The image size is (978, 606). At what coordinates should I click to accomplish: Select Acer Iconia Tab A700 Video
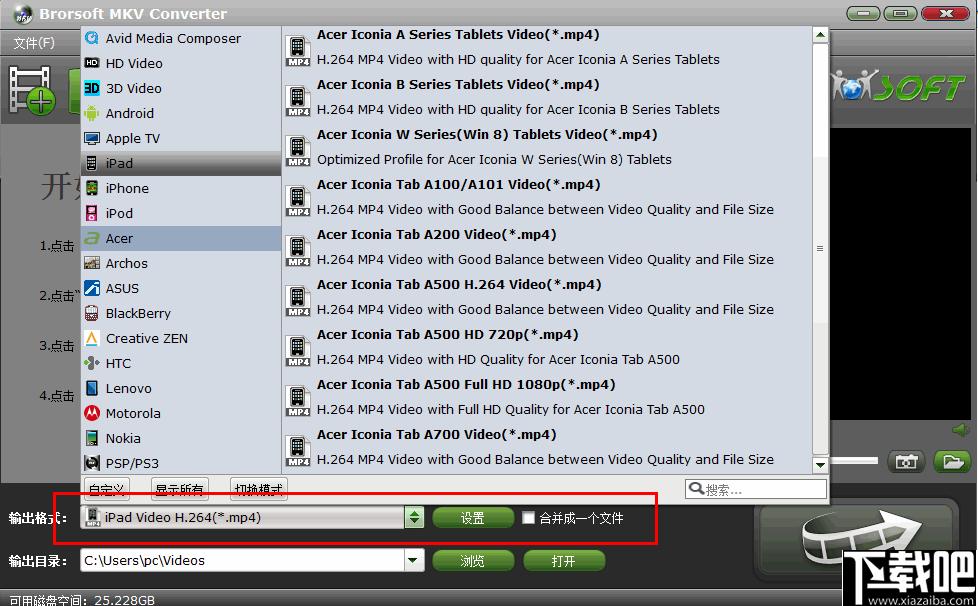tap(548, 448)
